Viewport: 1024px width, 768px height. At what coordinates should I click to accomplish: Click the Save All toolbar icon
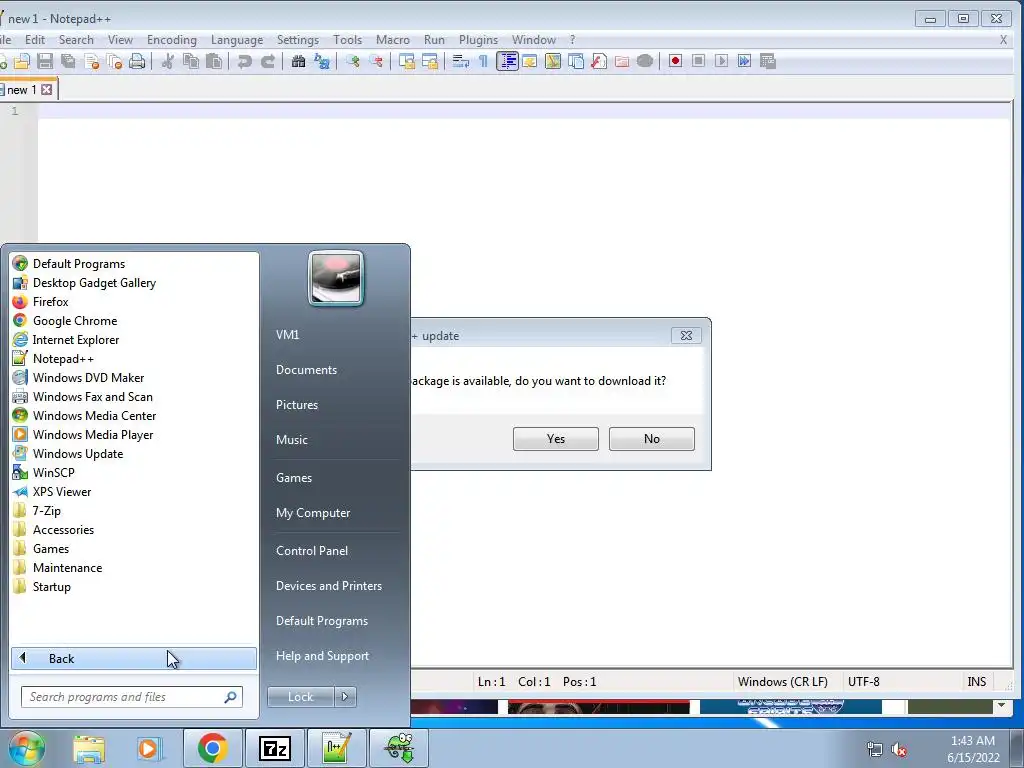coord(68,61)
